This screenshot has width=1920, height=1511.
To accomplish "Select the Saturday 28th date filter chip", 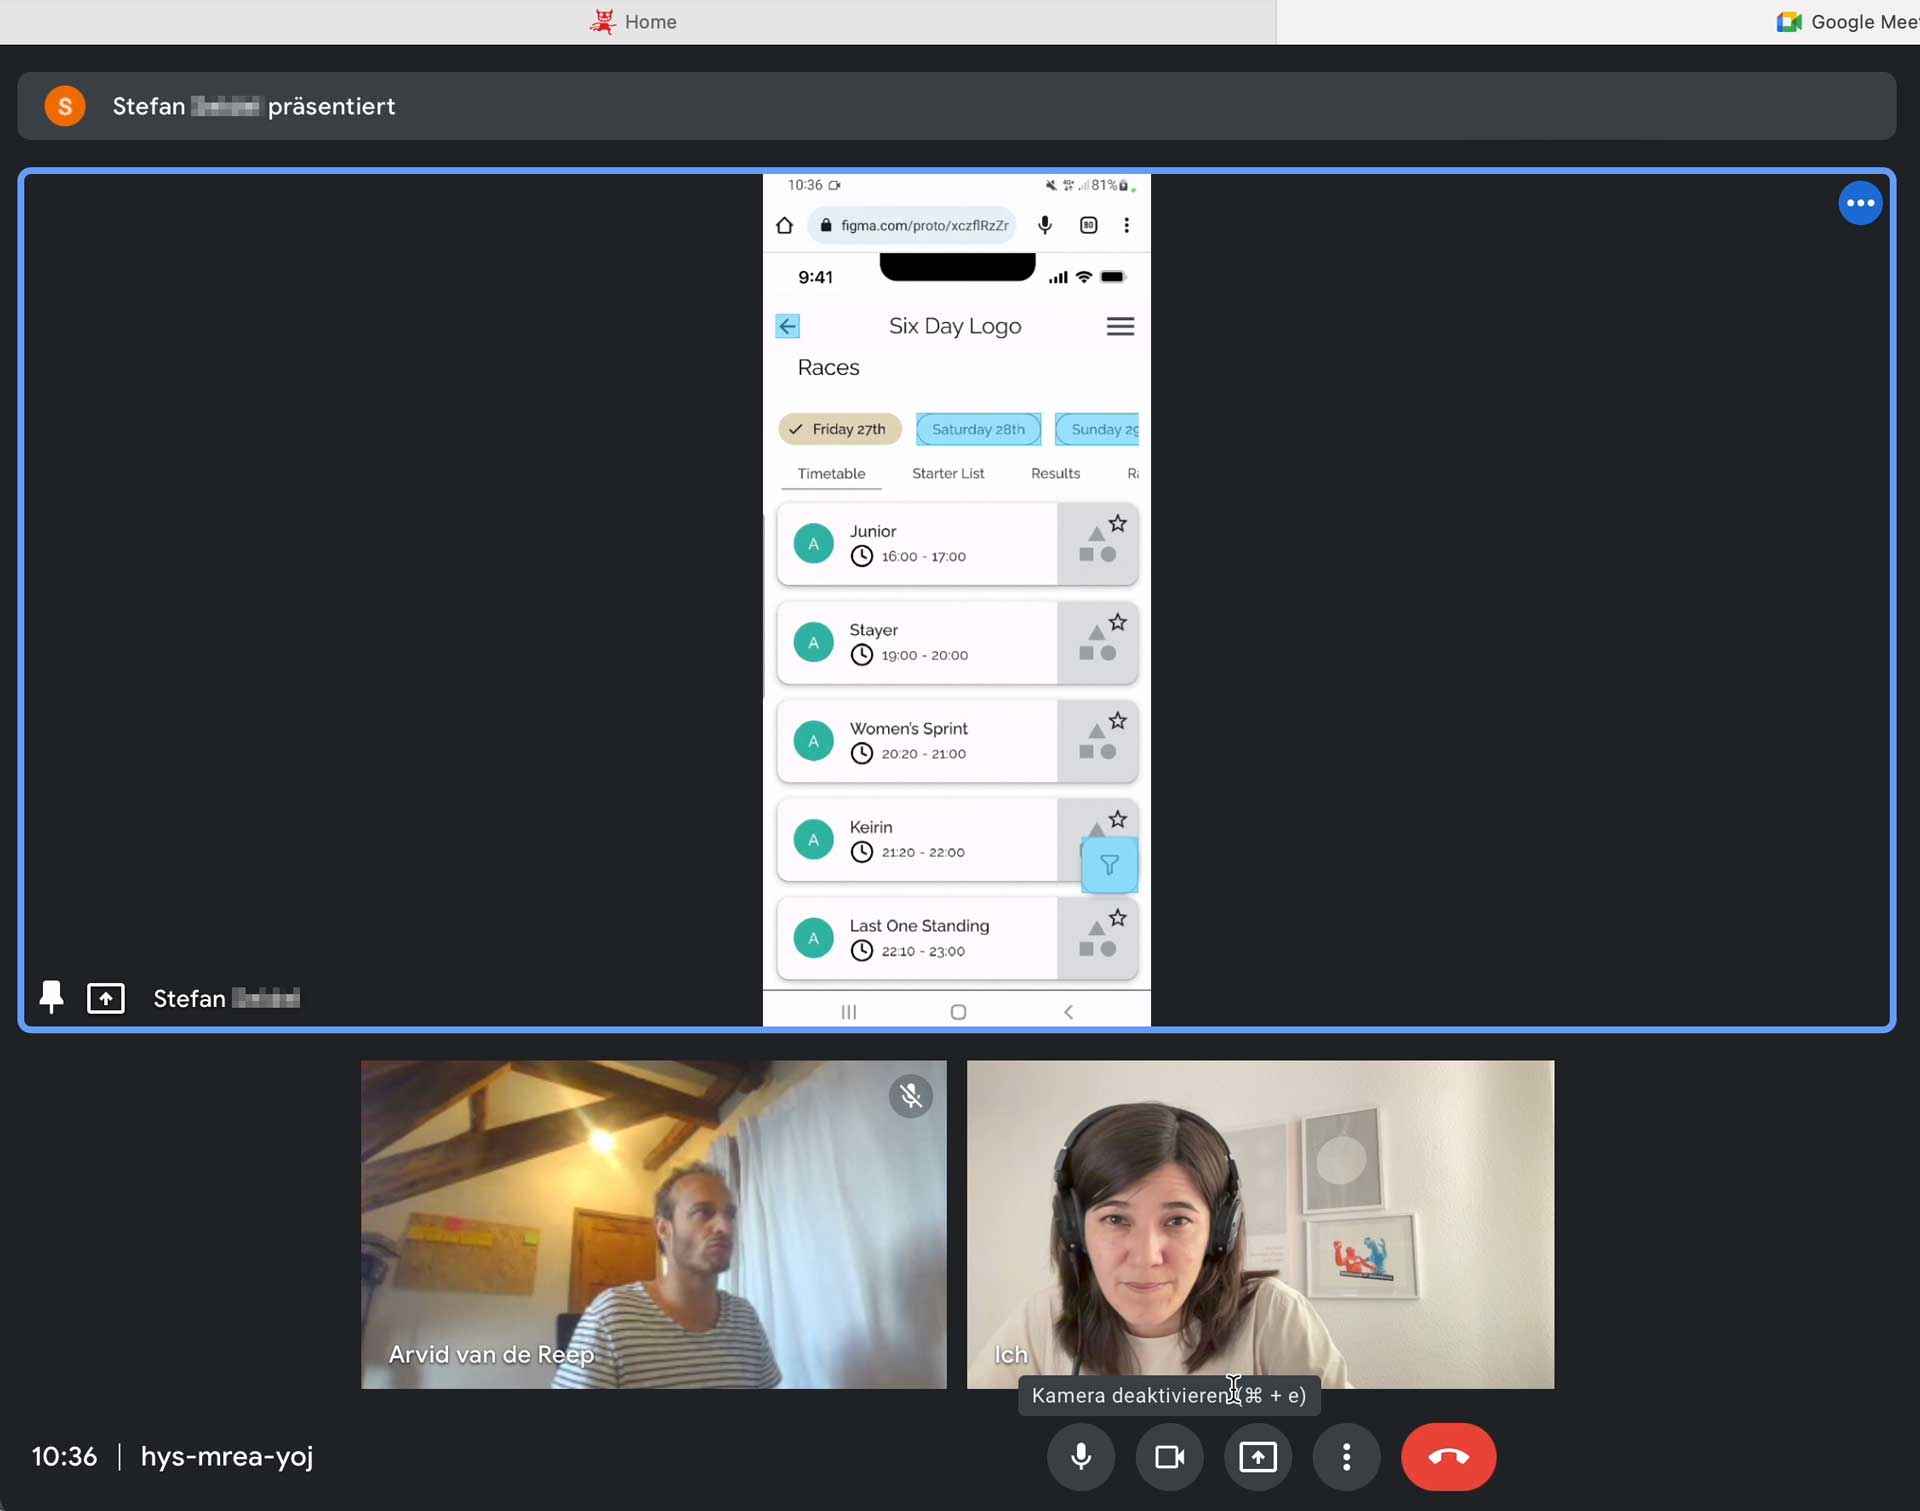I will pyautogui.click(x=977, y=428).
